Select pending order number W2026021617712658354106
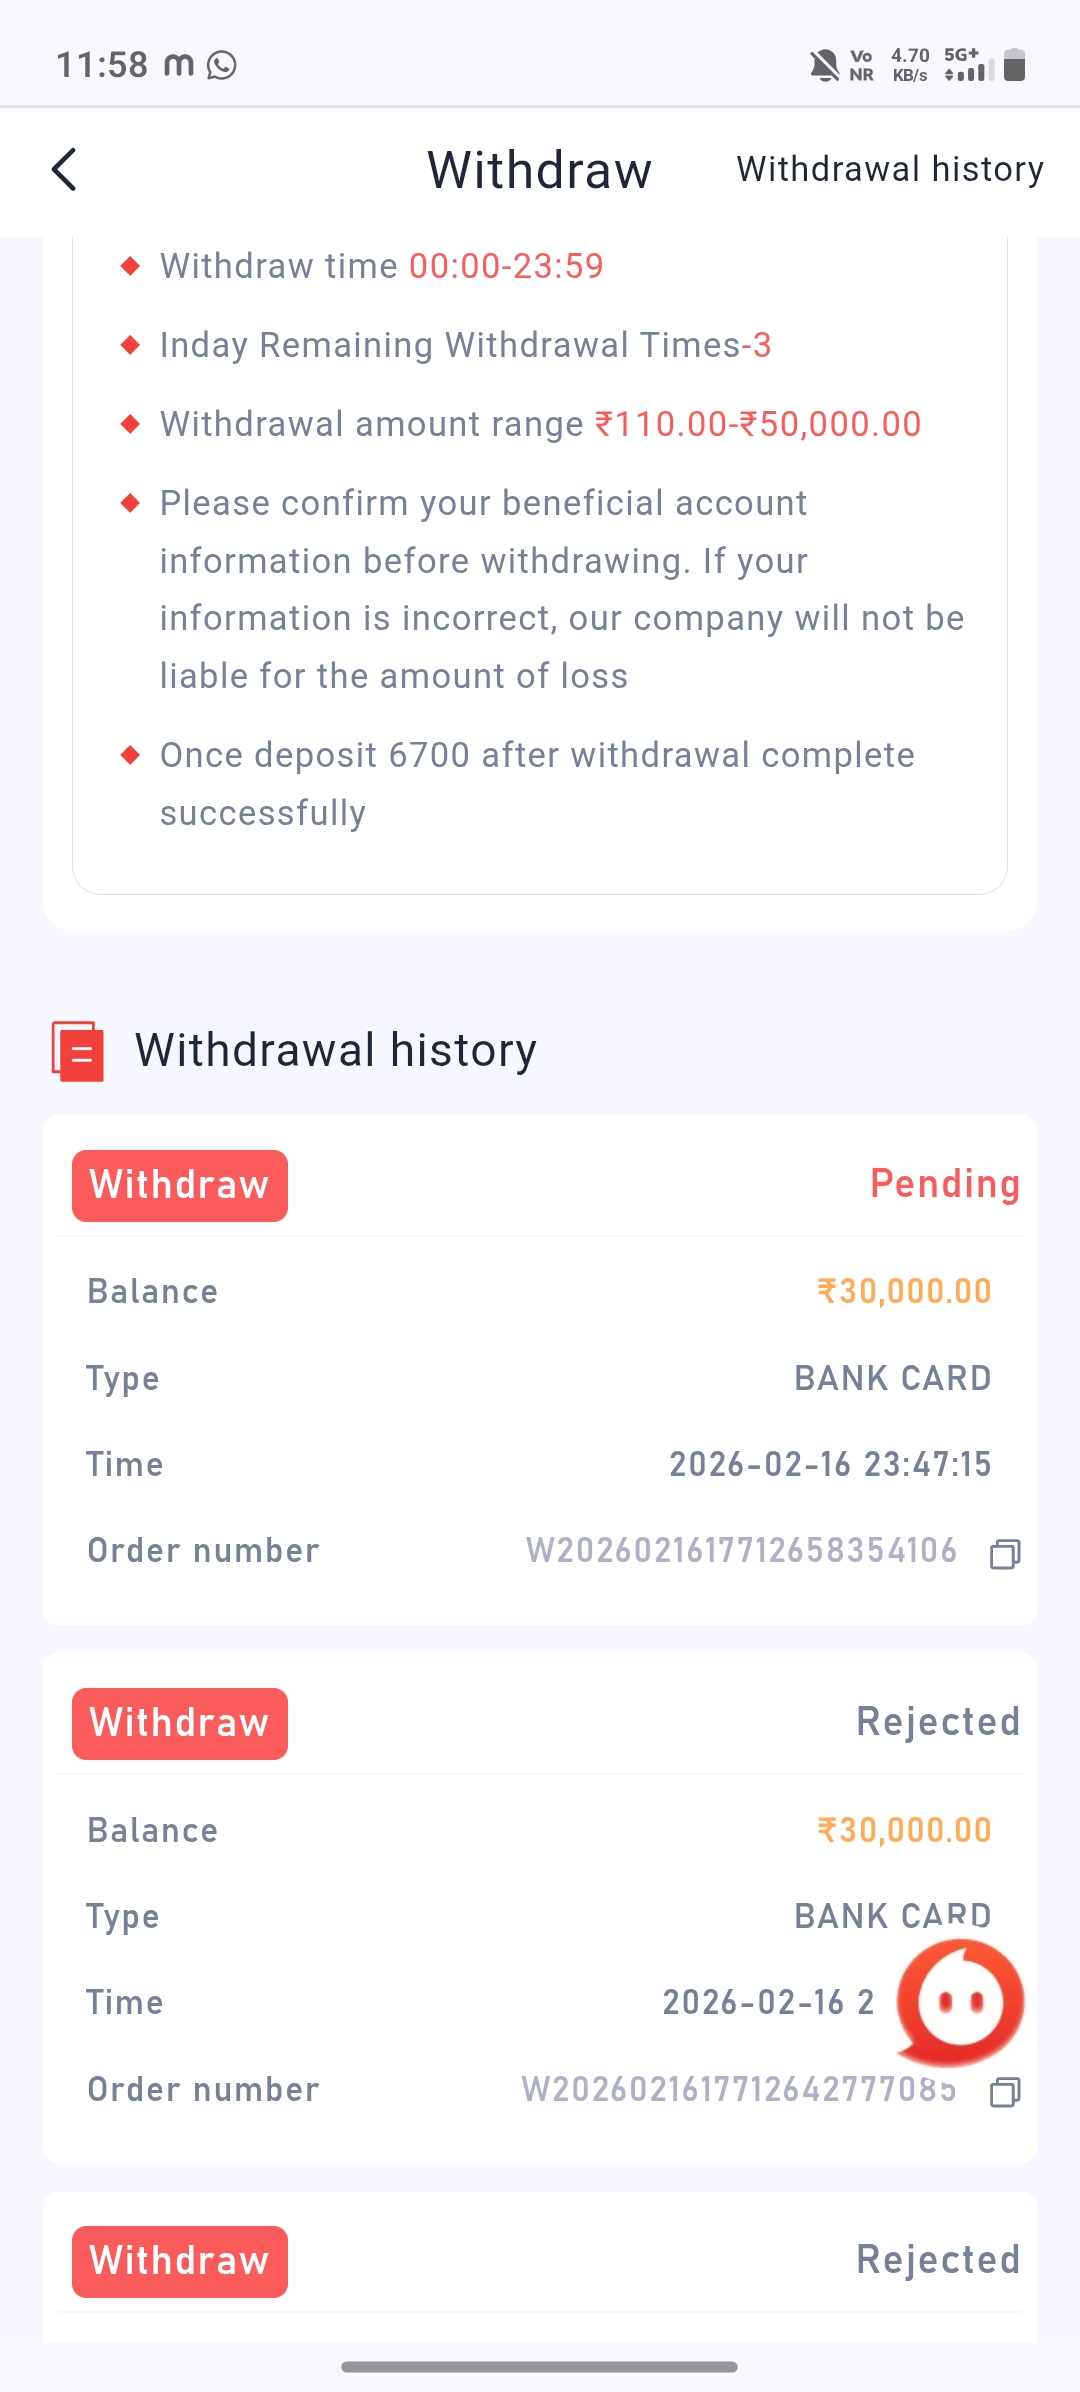This screenshot has height=2392, width=1080. 741,1551
